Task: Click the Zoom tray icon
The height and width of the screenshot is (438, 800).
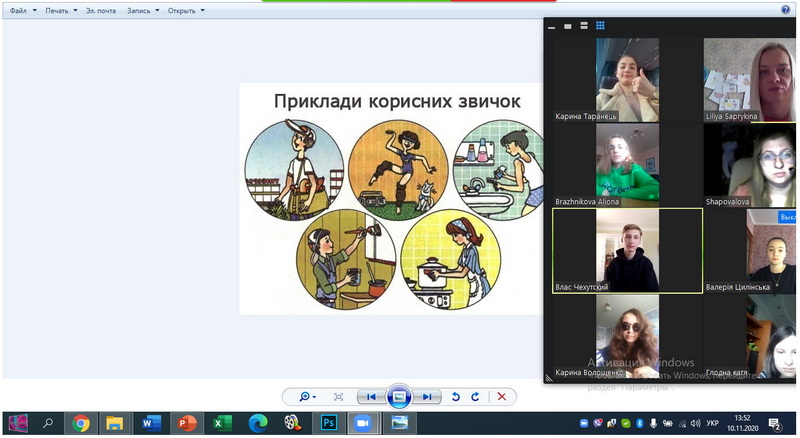Action: click(584, 423)
